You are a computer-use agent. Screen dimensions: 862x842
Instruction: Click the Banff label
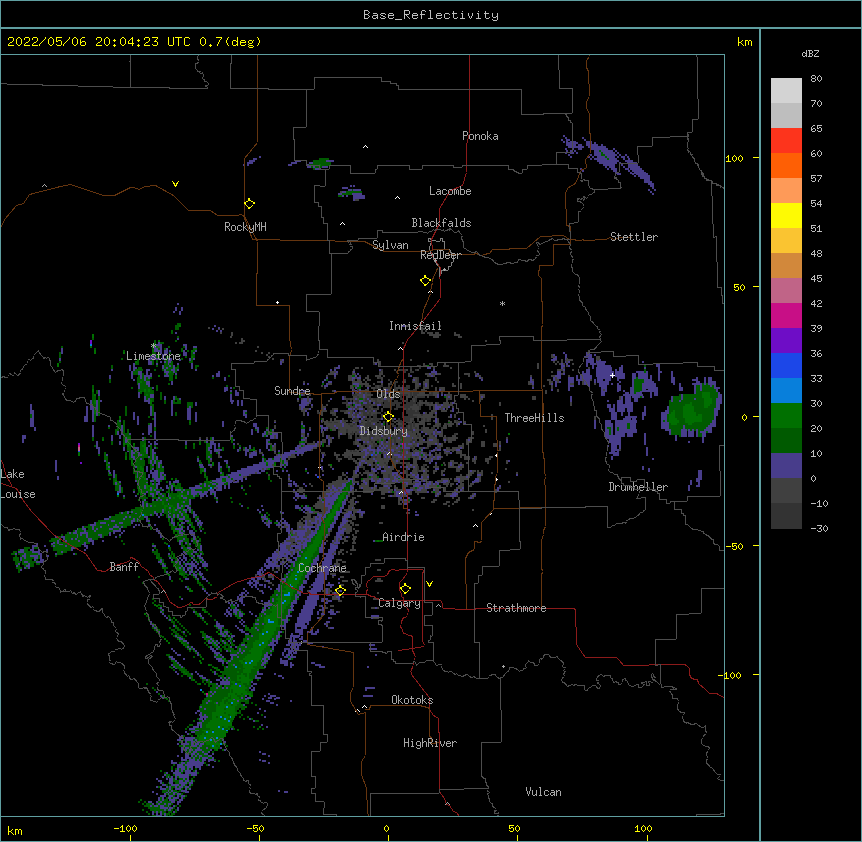[x=124, y=567]
